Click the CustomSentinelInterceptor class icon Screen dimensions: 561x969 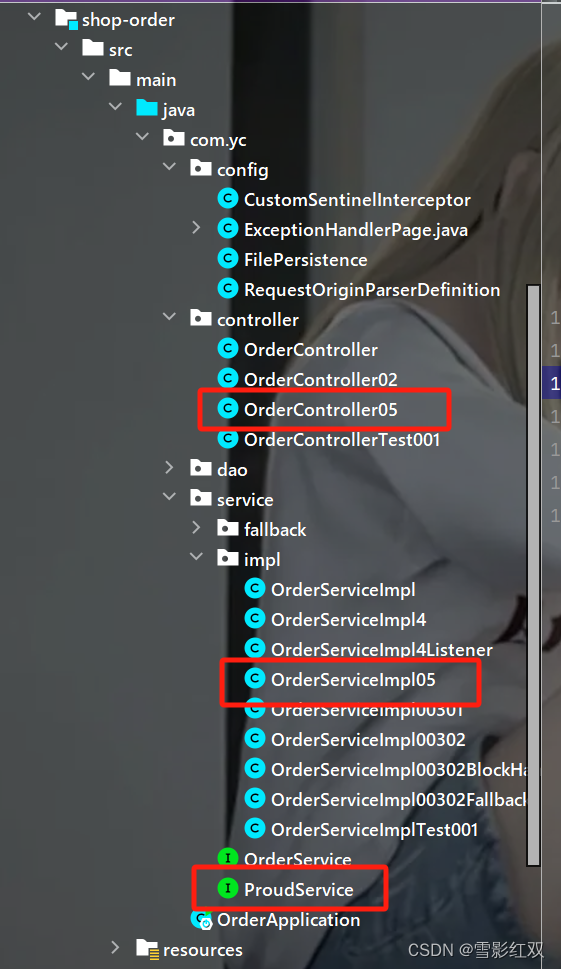tap(228, 199)
